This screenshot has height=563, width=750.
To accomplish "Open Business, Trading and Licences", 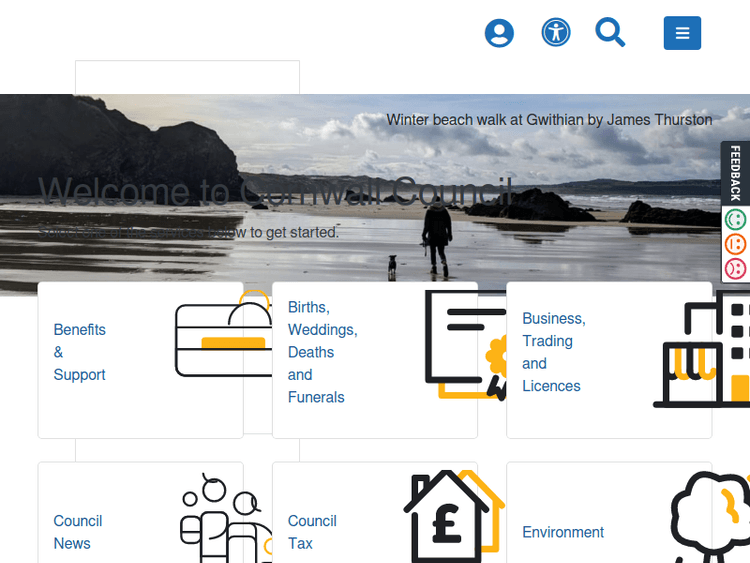I will (554, 352).
